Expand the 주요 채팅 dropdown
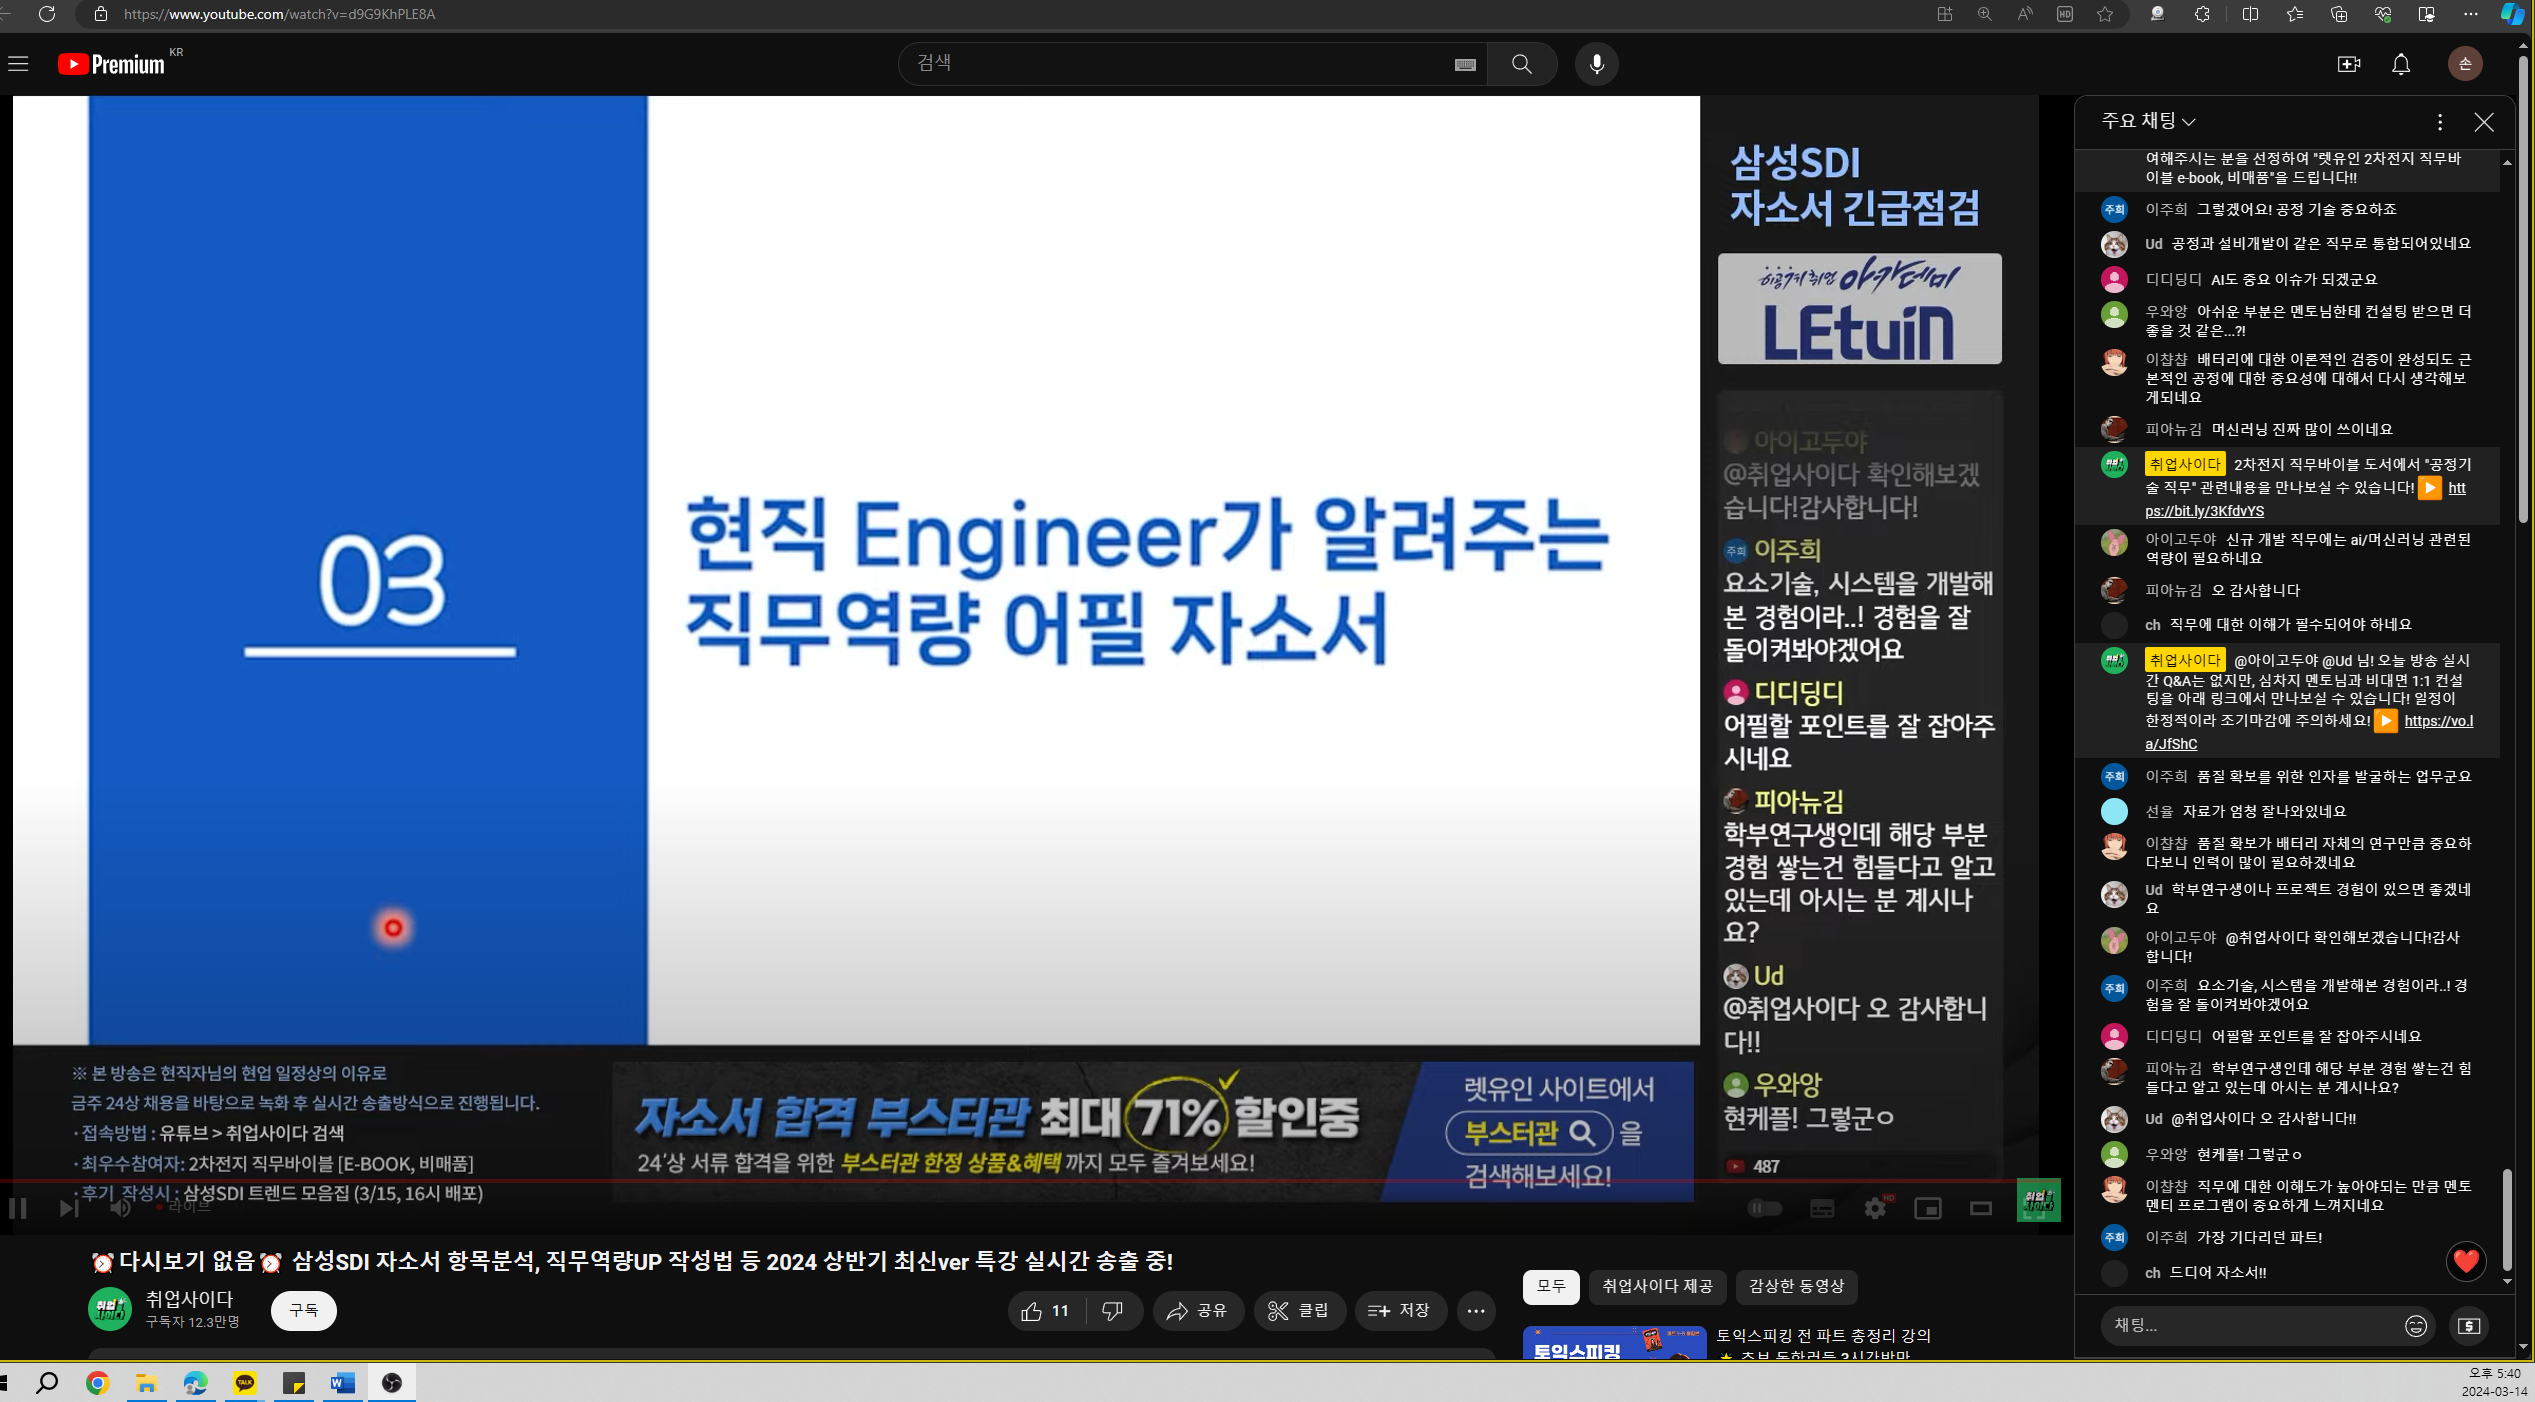2535x1402 pixels. (x=2148, y=121)
